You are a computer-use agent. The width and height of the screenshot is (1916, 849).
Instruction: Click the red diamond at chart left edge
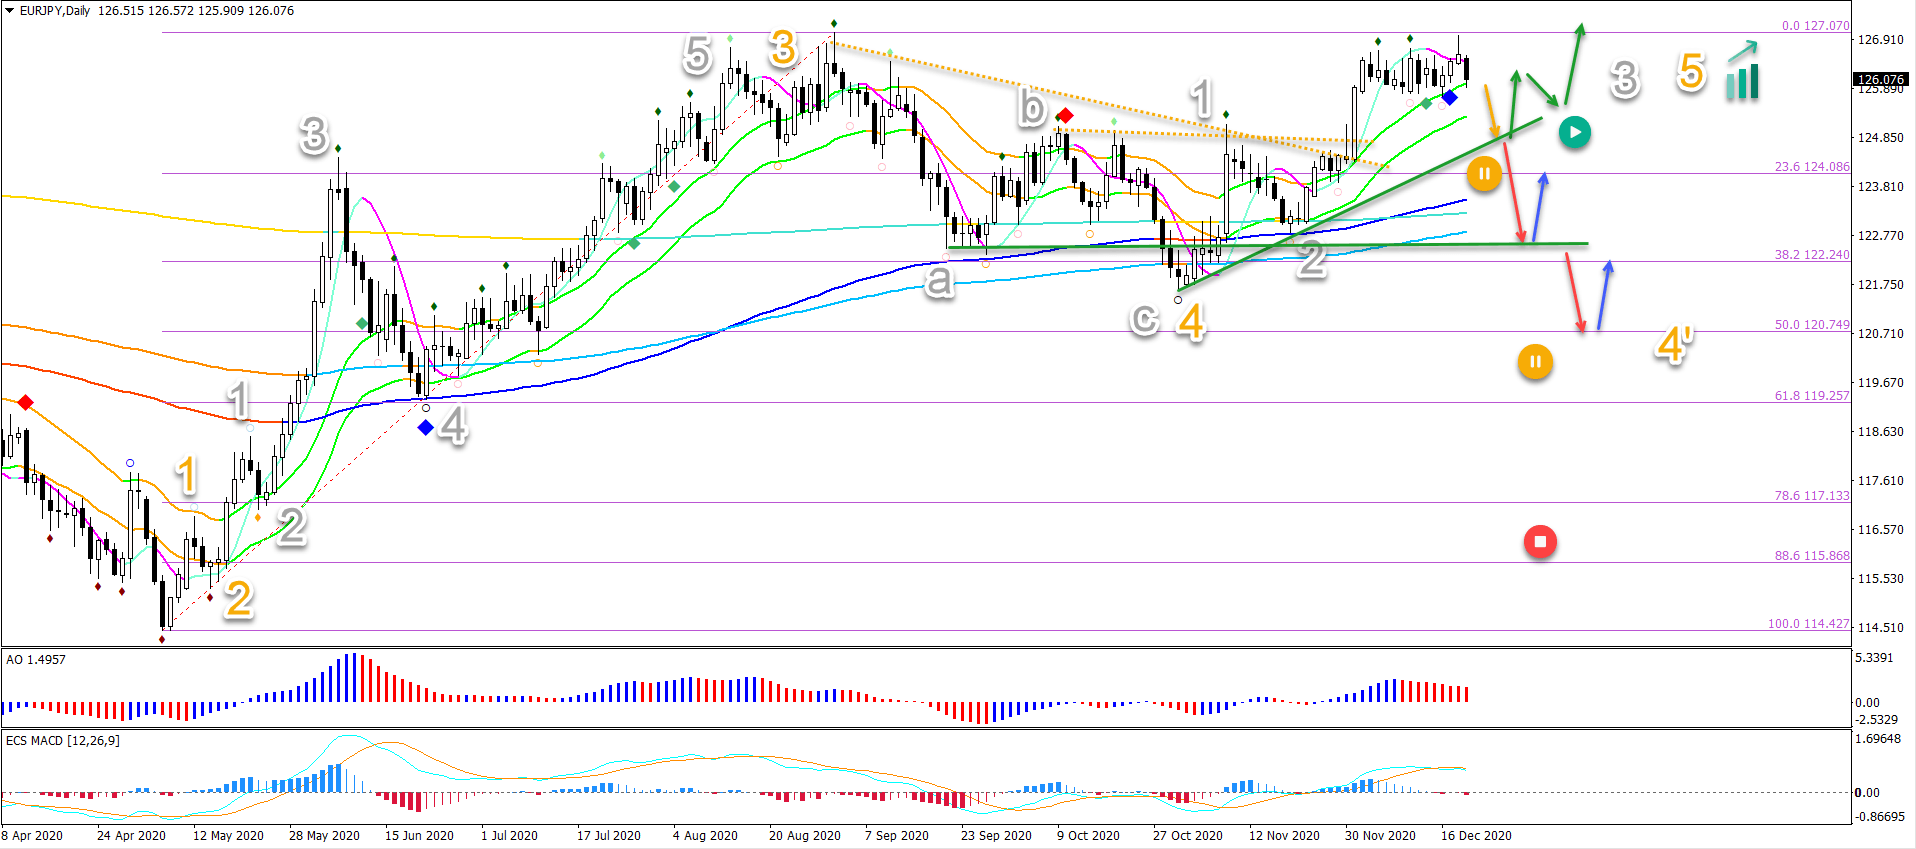[x=25, y=402]
